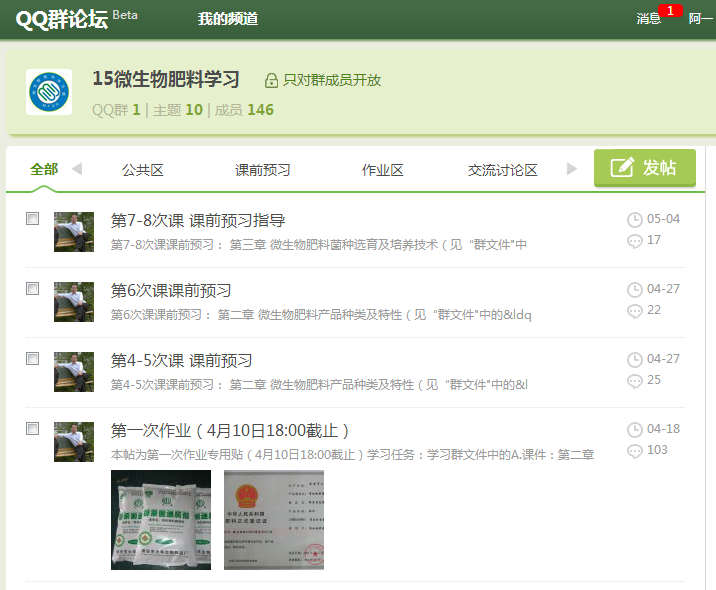716x590 pixels.
Task: Switch to the 课前预习 tab
Action: pyautogui.click(x=262, y=170)
